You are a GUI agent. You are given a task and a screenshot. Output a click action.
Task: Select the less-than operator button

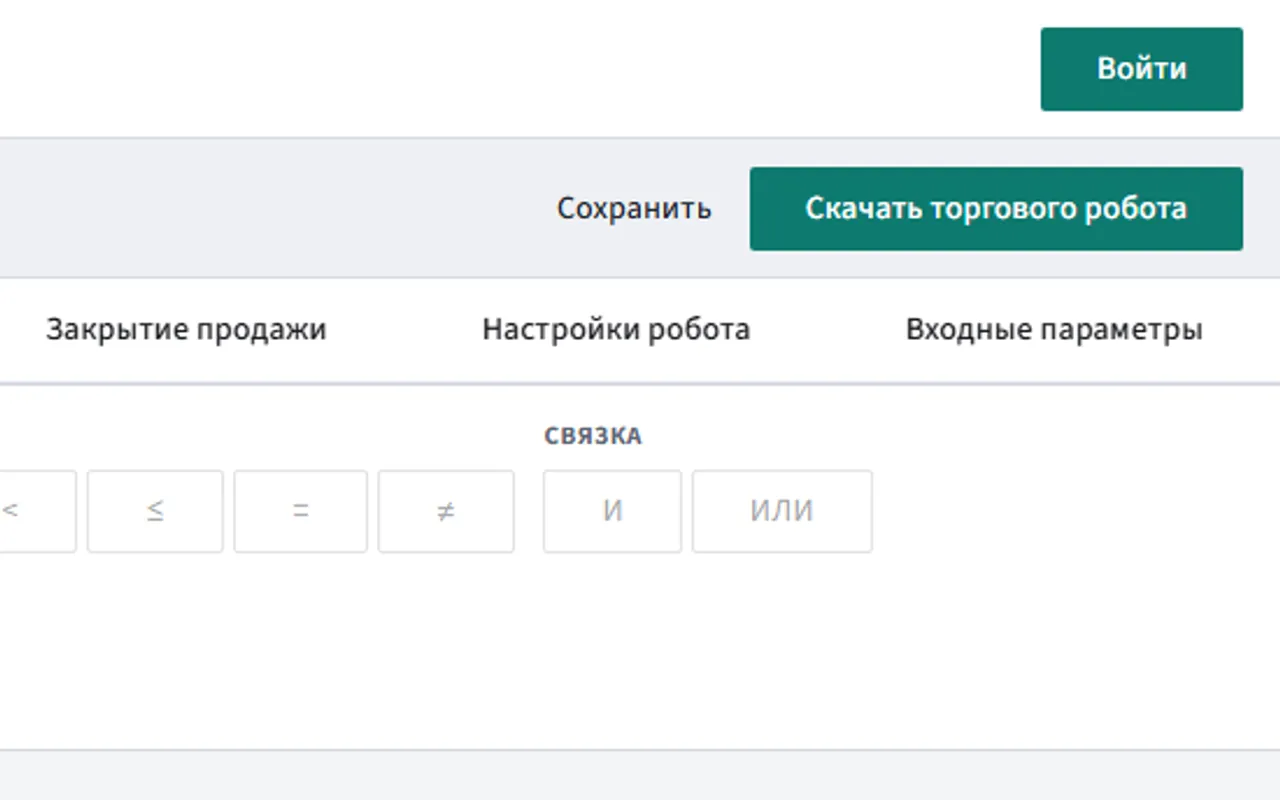36,511
